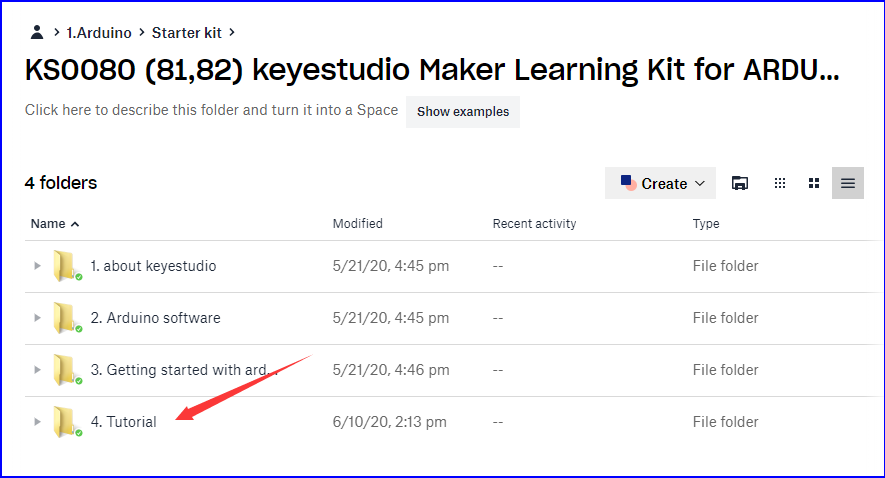
Task: Click folder icon for 3. Getting started
Action: [67, 370]
